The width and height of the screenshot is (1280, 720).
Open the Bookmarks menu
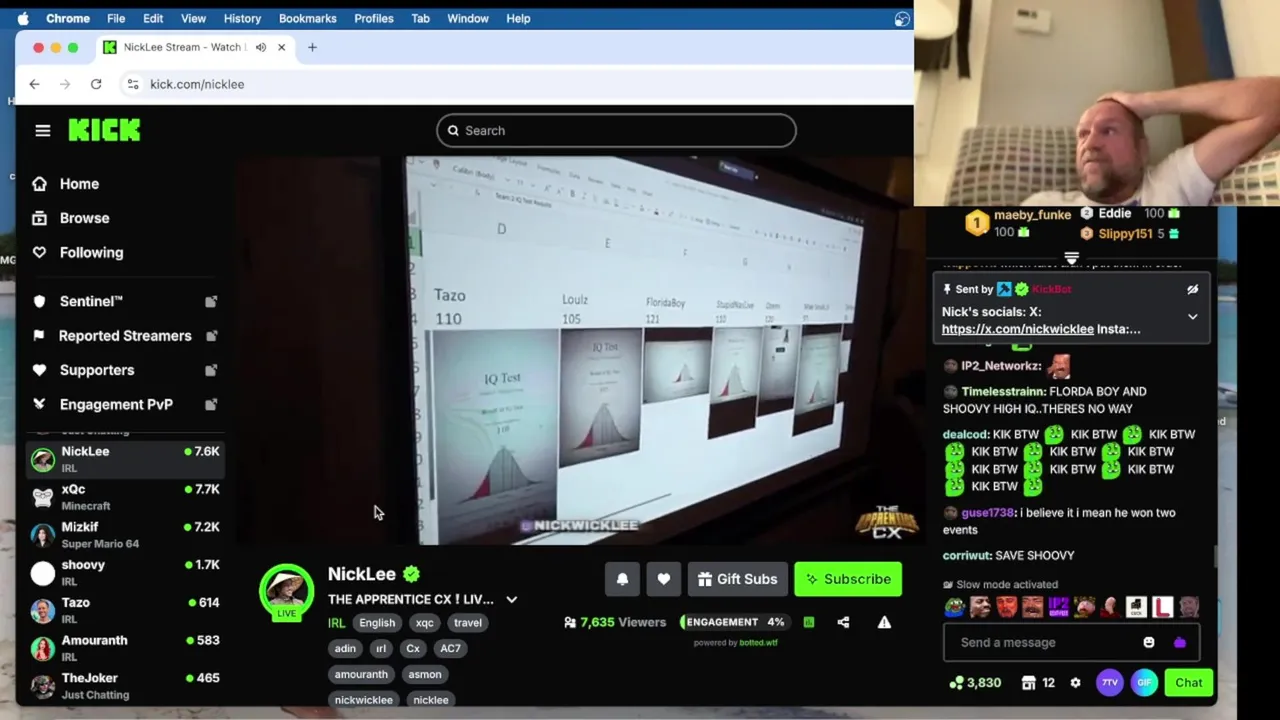click(x=308, y=18)
